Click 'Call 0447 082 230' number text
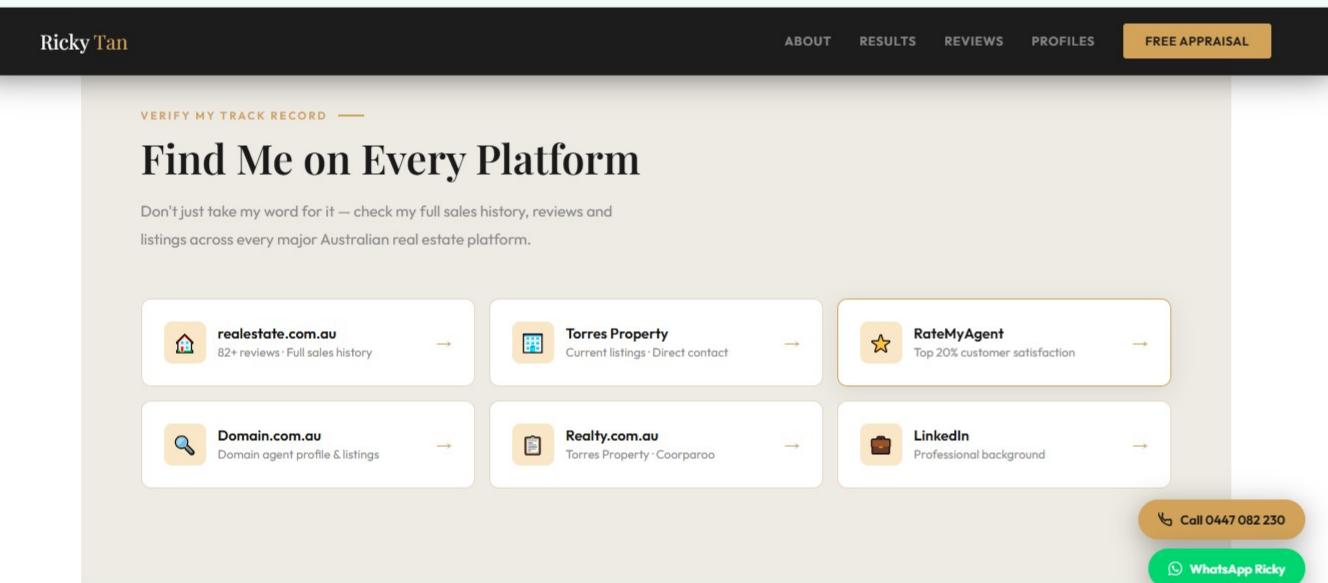The height and width of the screenshot is (583, 1328). point(1232,520)
